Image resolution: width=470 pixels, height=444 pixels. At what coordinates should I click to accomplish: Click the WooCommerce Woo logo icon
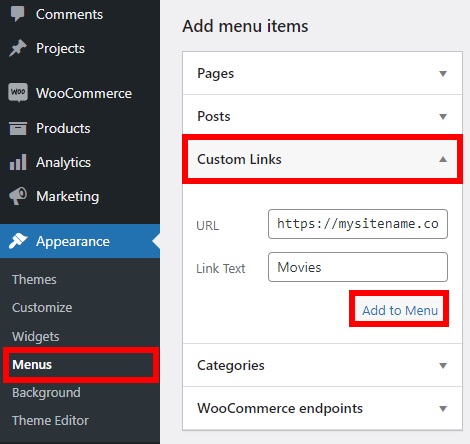pyautogui.click(x=18, y=92)
